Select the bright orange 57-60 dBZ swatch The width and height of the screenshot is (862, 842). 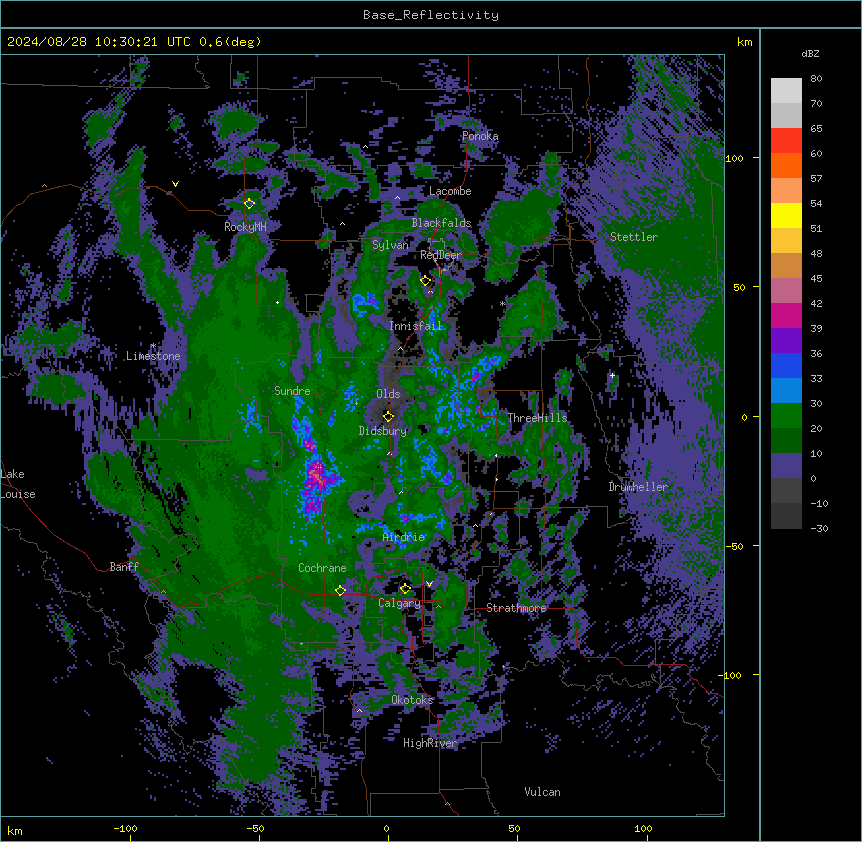(x=786, y=166)
